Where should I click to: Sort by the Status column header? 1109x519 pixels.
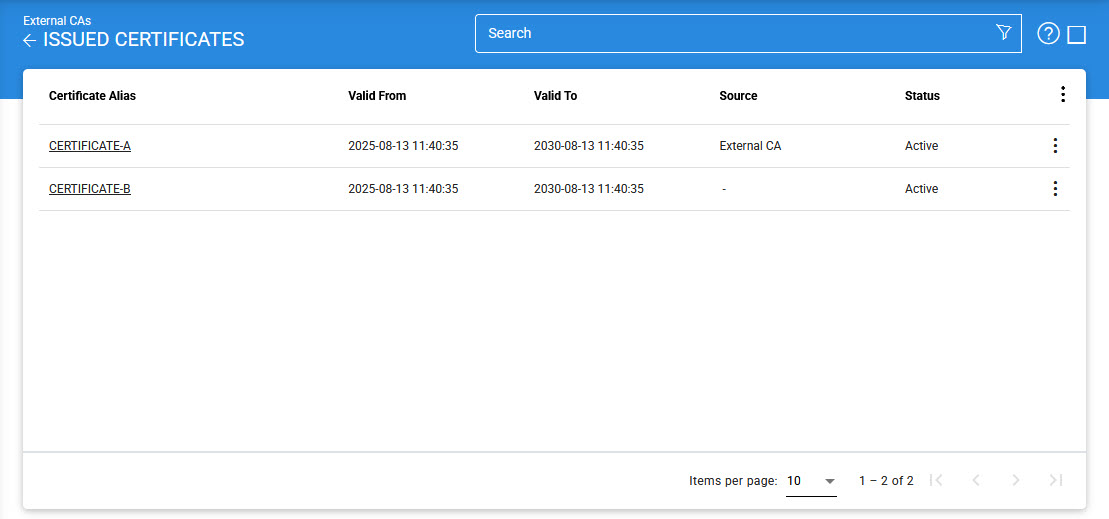[922, 96]
